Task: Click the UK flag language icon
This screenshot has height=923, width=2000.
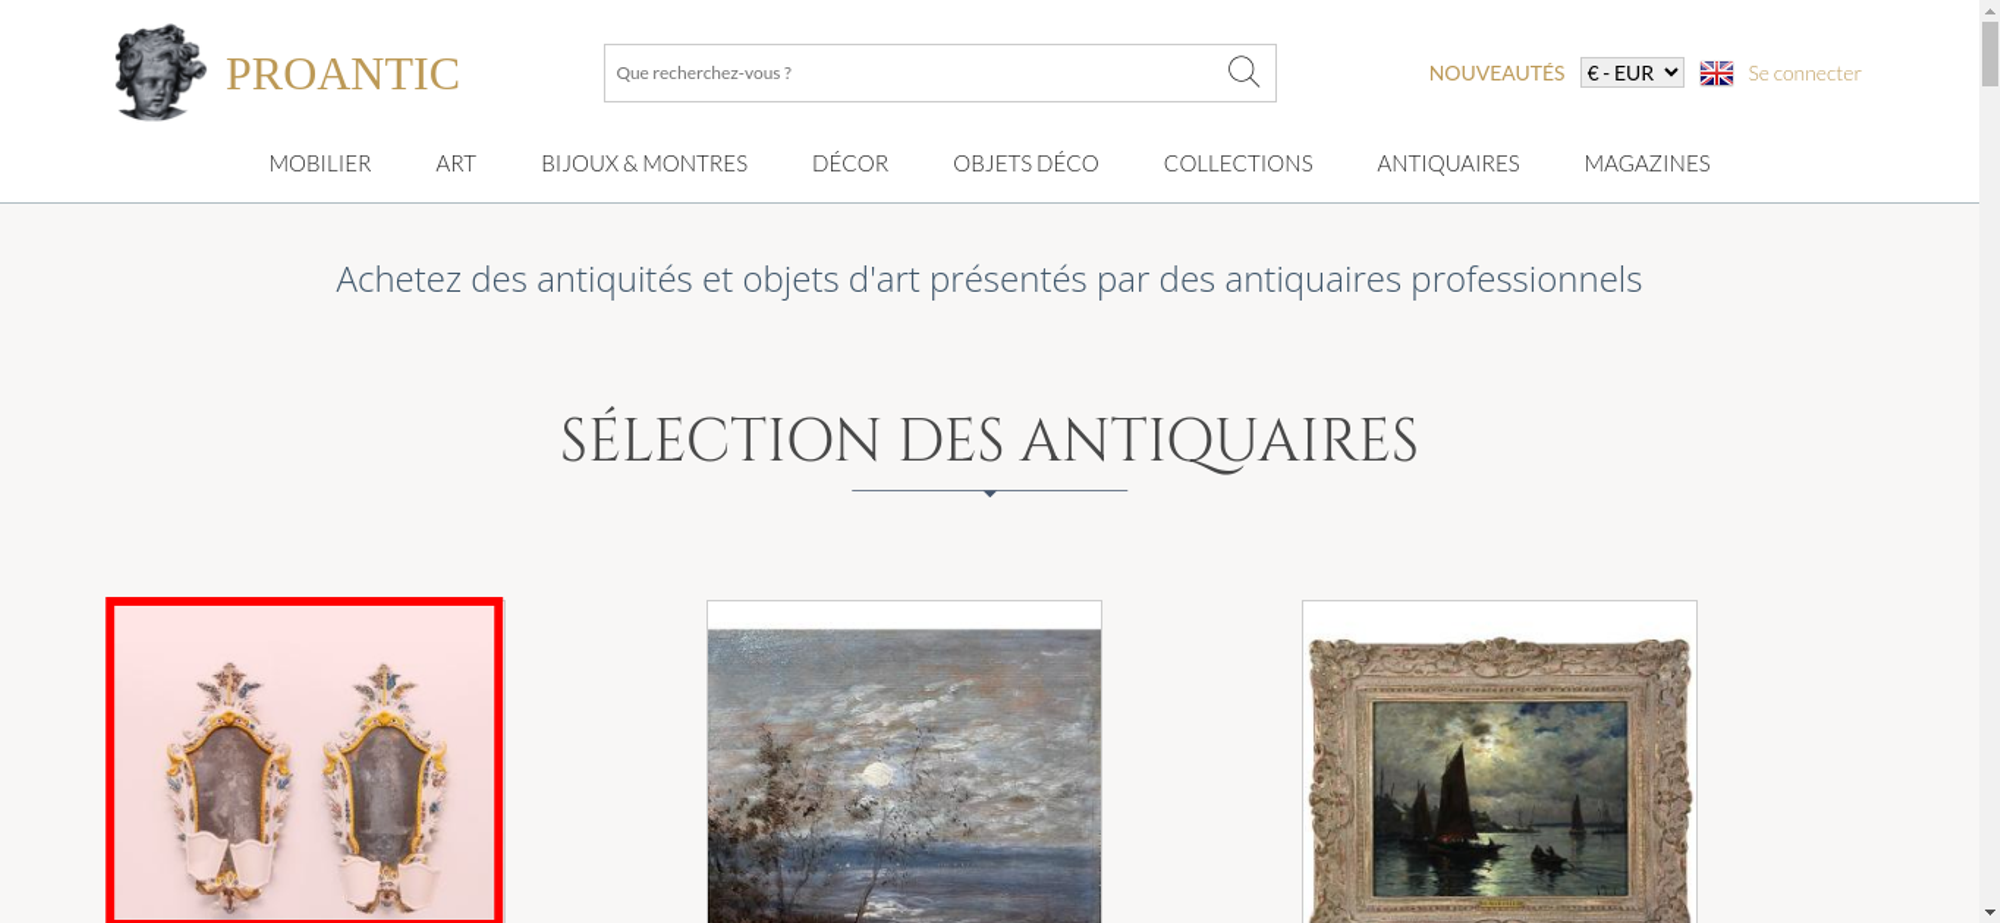Action: pyautogui.click(x=1716, y=73)
